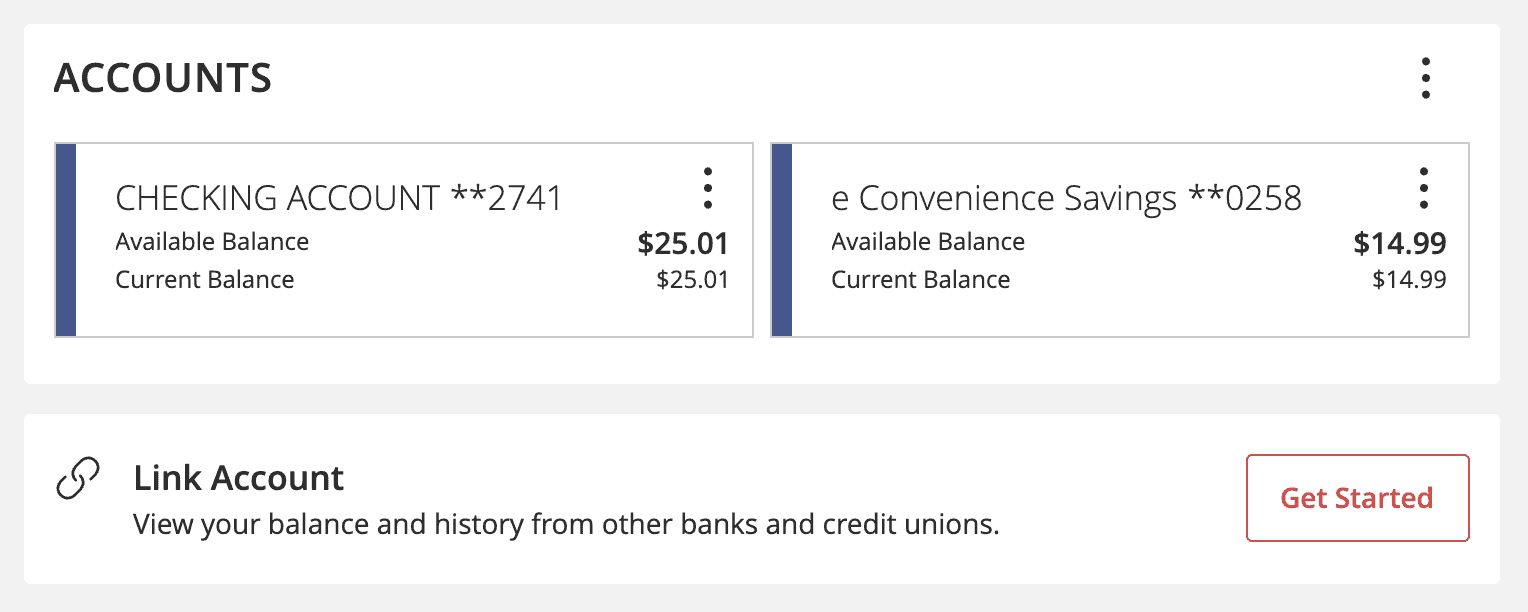
Task: Click the $25.01 available balance amount
Action: (683, 243)
